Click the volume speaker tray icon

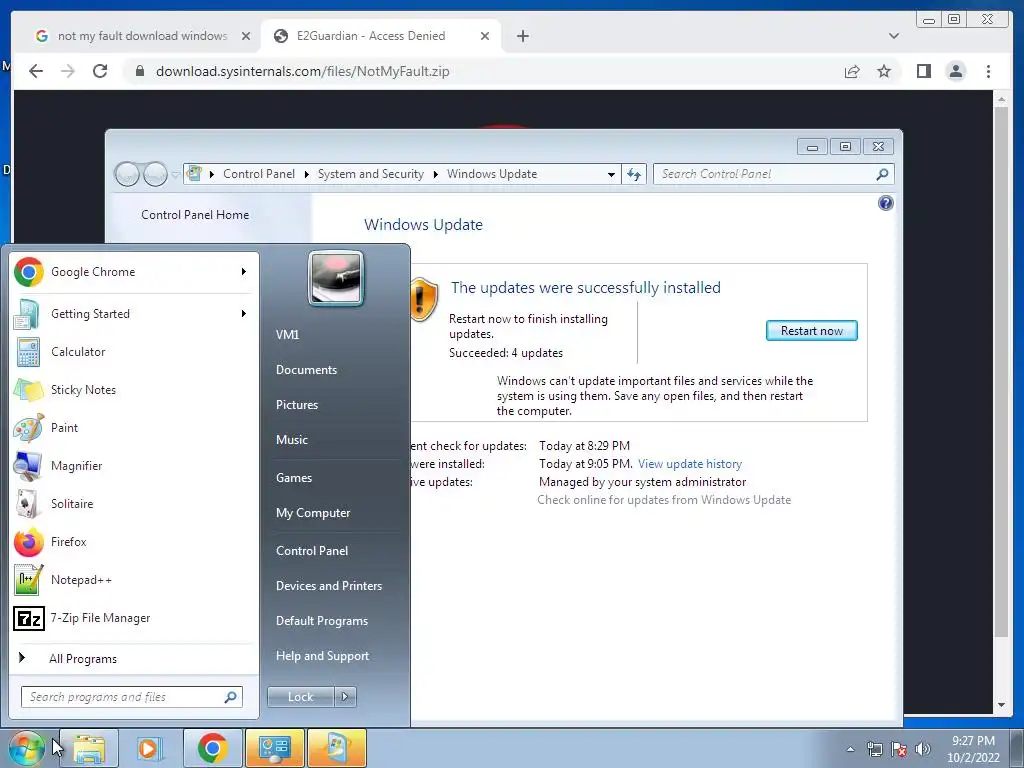pyautogui.click(x=923, y=749)
